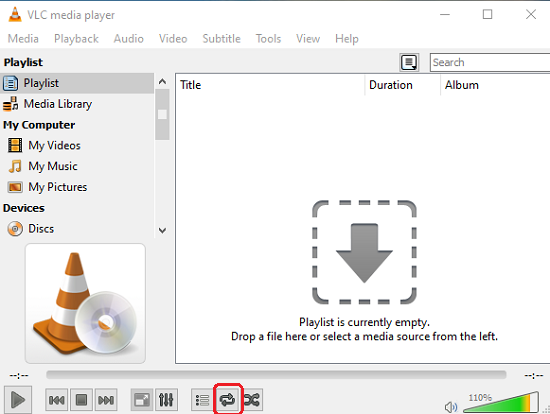Open My Videos source
550x414 pixels.
(77, 145)
